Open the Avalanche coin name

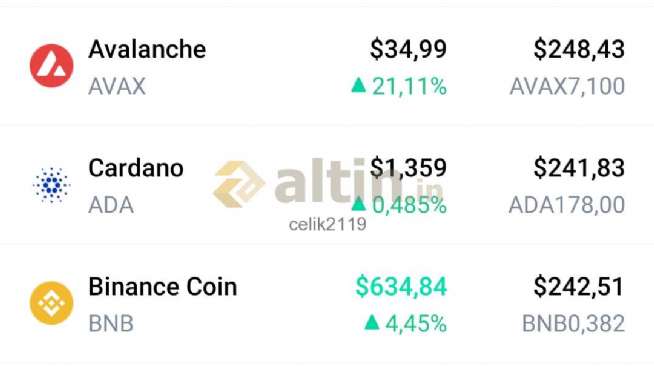click(x=147, y=49)
